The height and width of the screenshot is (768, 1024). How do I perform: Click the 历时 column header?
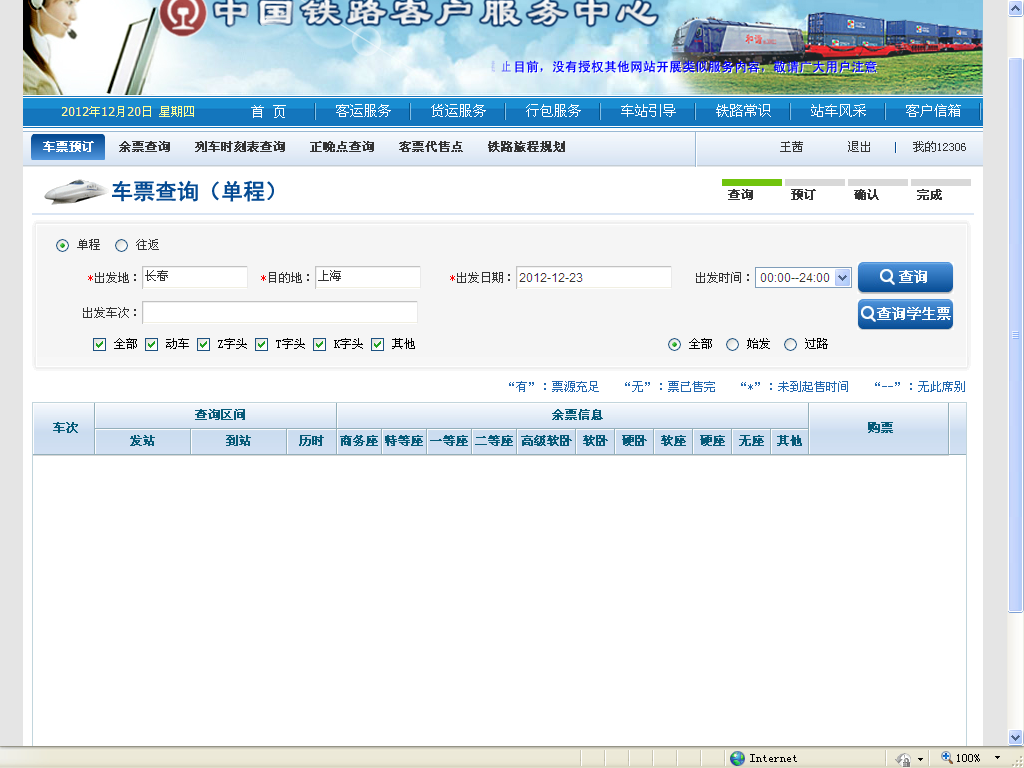[312, 441]
